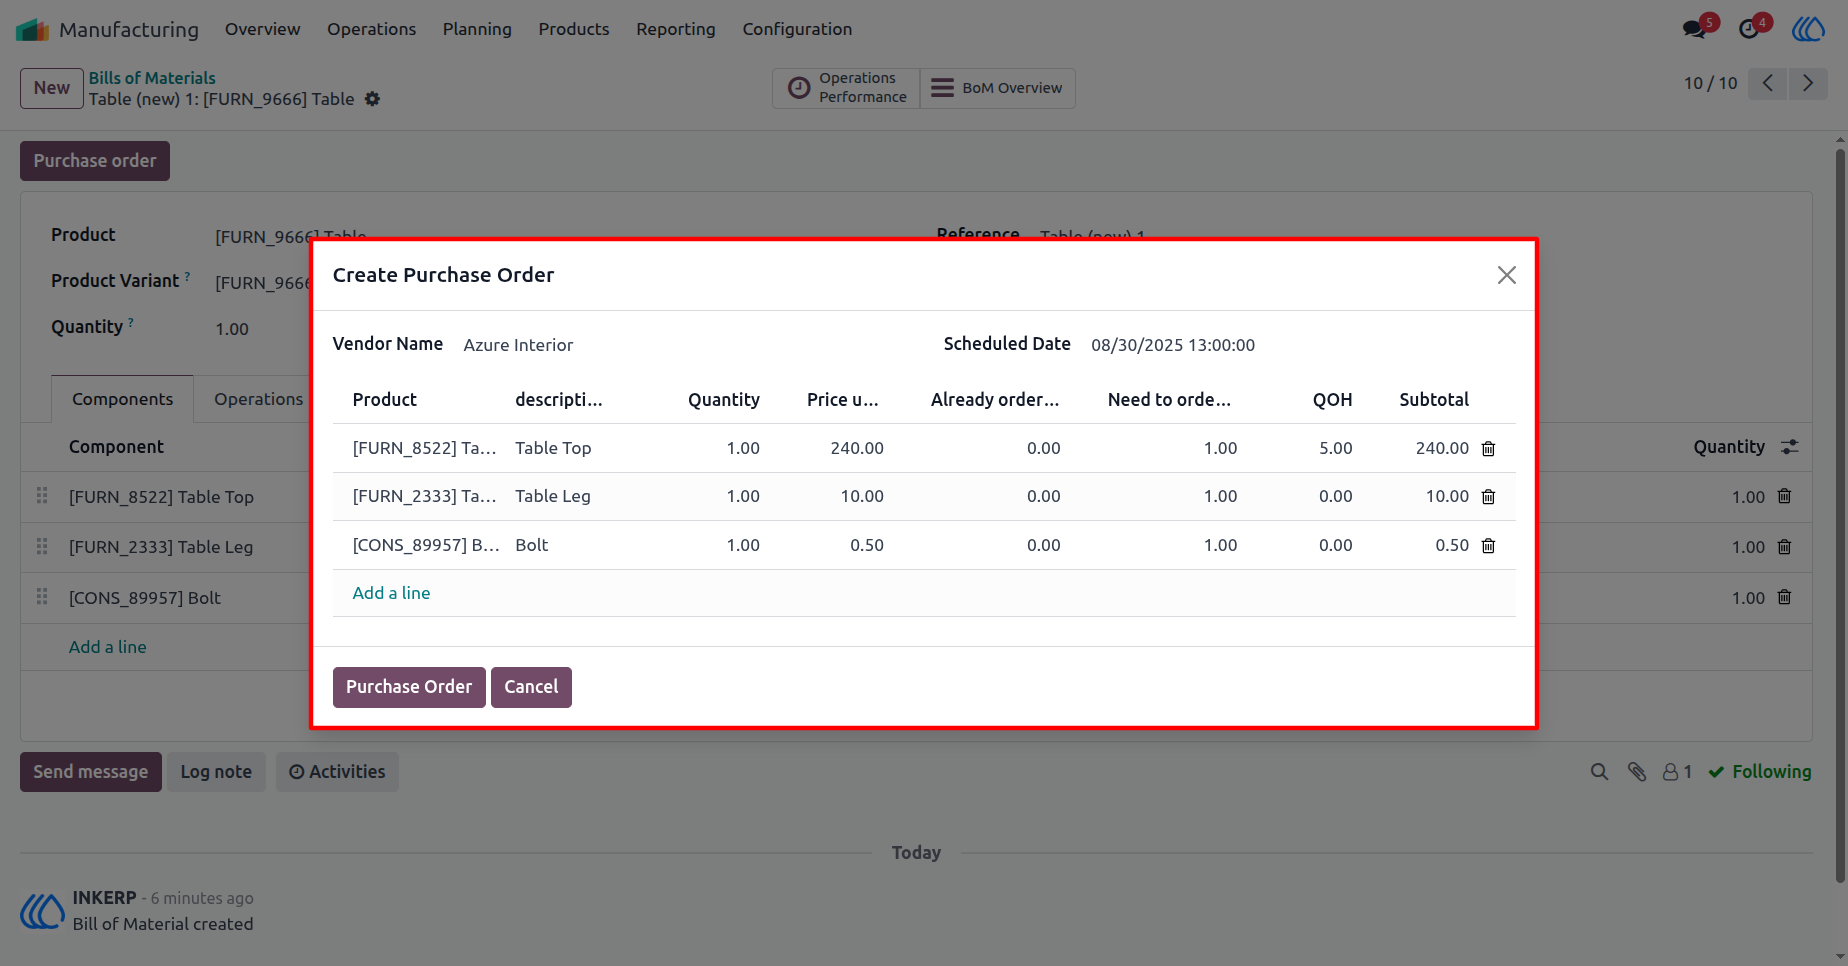Go back to Bills of Materials breadcrumb

pos(152,78)
